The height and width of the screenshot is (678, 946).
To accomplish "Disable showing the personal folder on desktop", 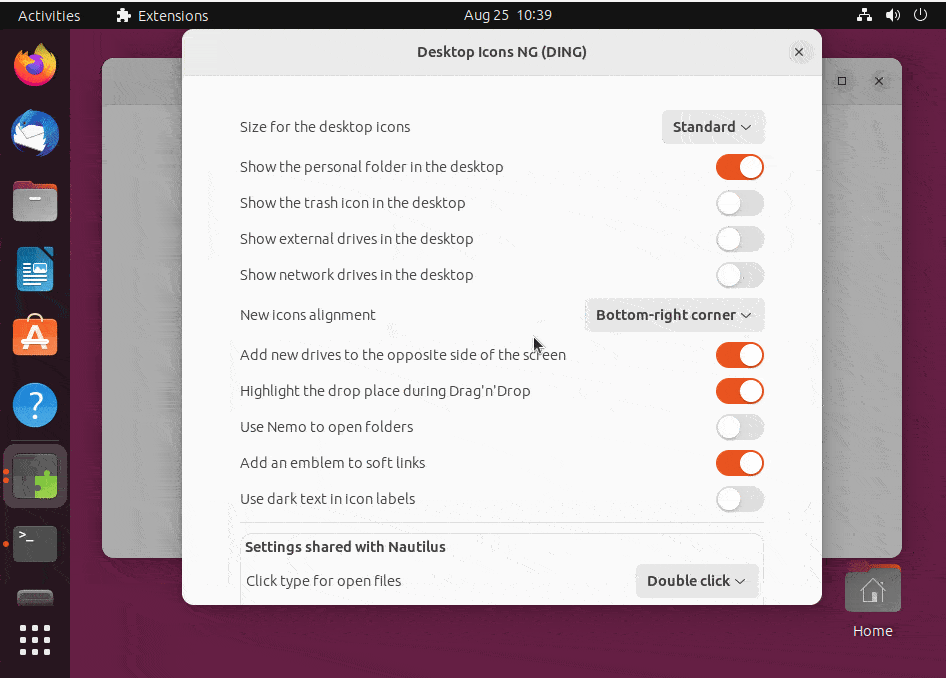I will 739,167.
